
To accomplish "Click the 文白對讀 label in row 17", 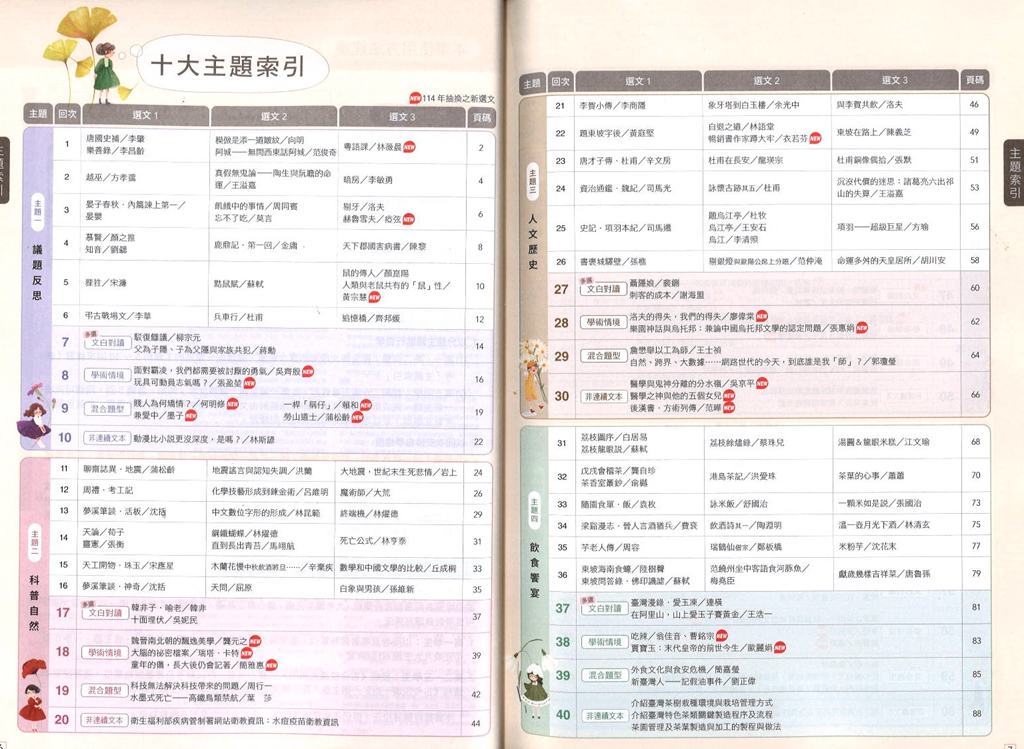I will point(105,613).
